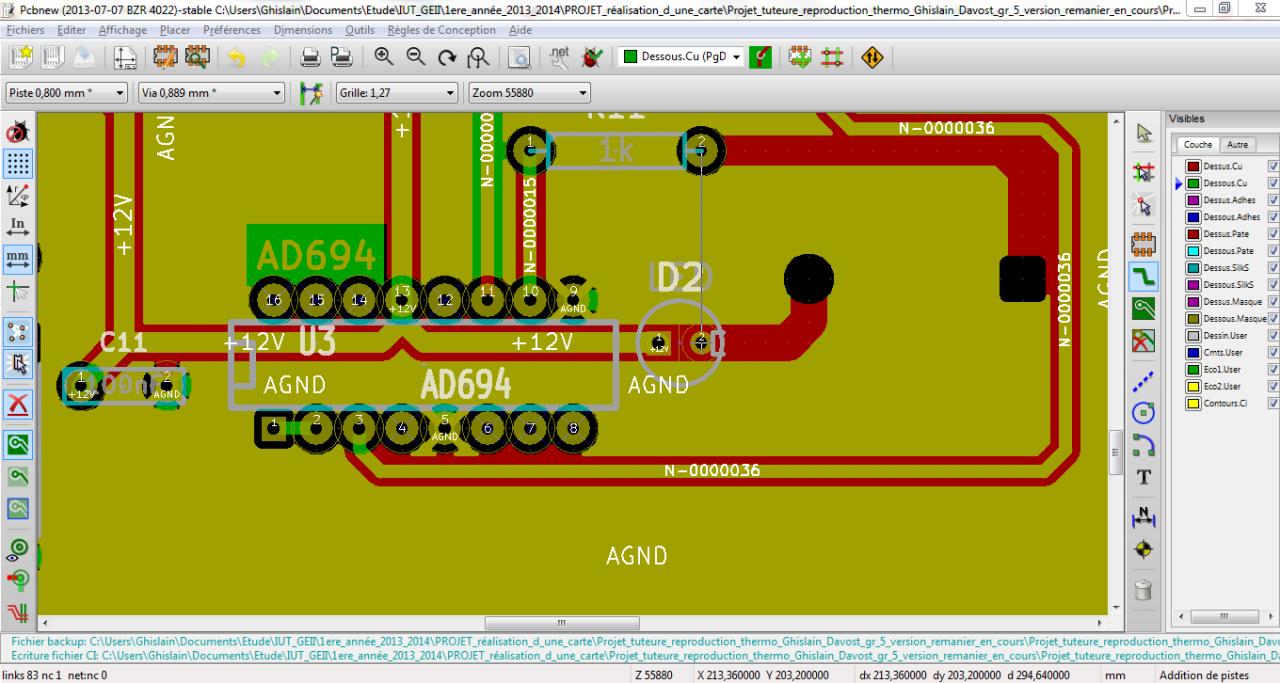Select the Cmts.User layer row
The height and width of the screenshot is (683, 1280).
[x=1225, y=352]
